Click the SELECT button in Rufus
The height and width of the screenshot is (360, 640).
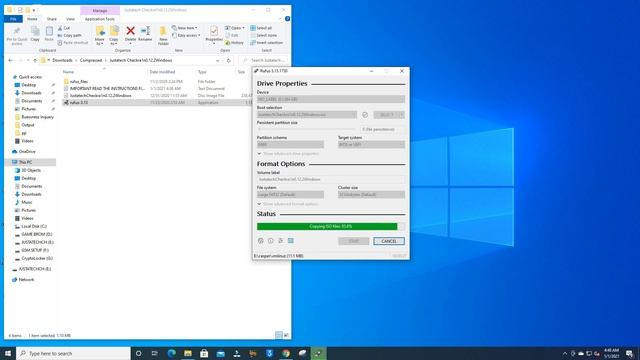(386, 115)
